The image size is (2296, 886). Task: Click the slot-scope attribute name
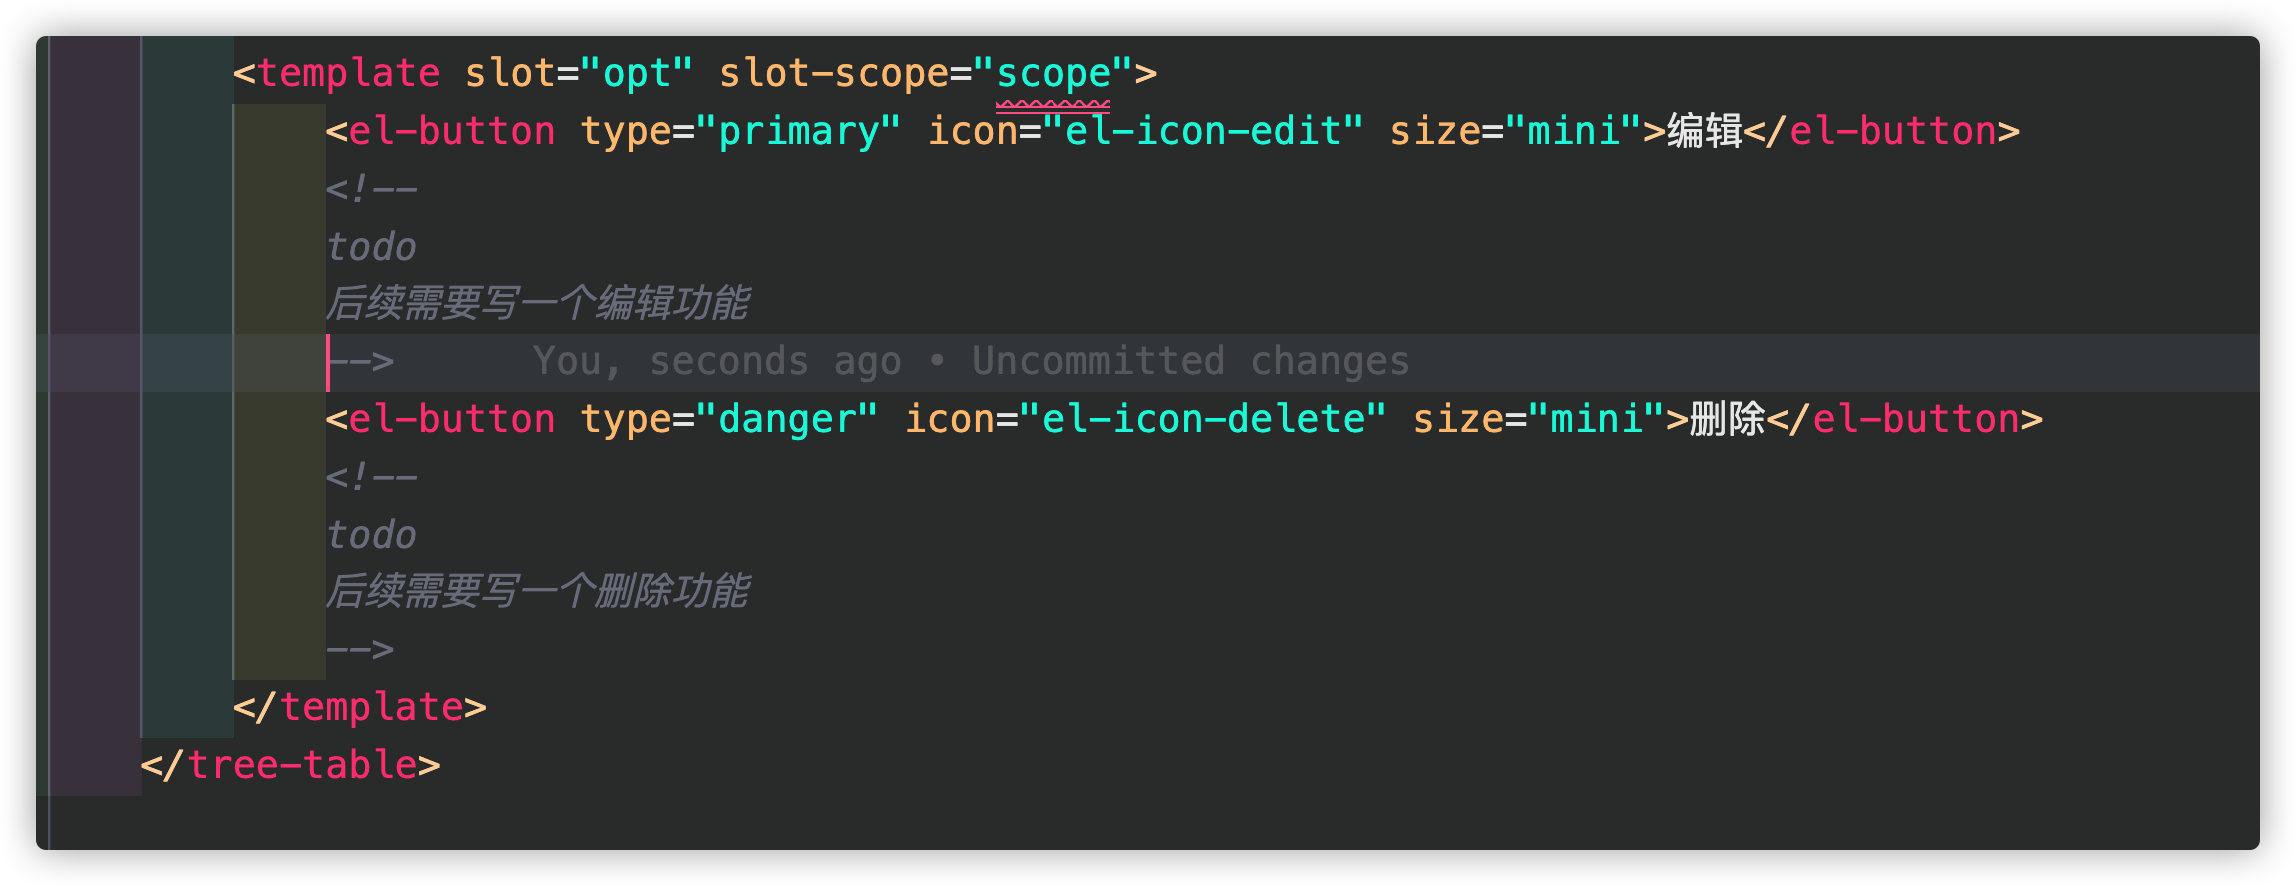pyautogui.click(x=833, y=73)
